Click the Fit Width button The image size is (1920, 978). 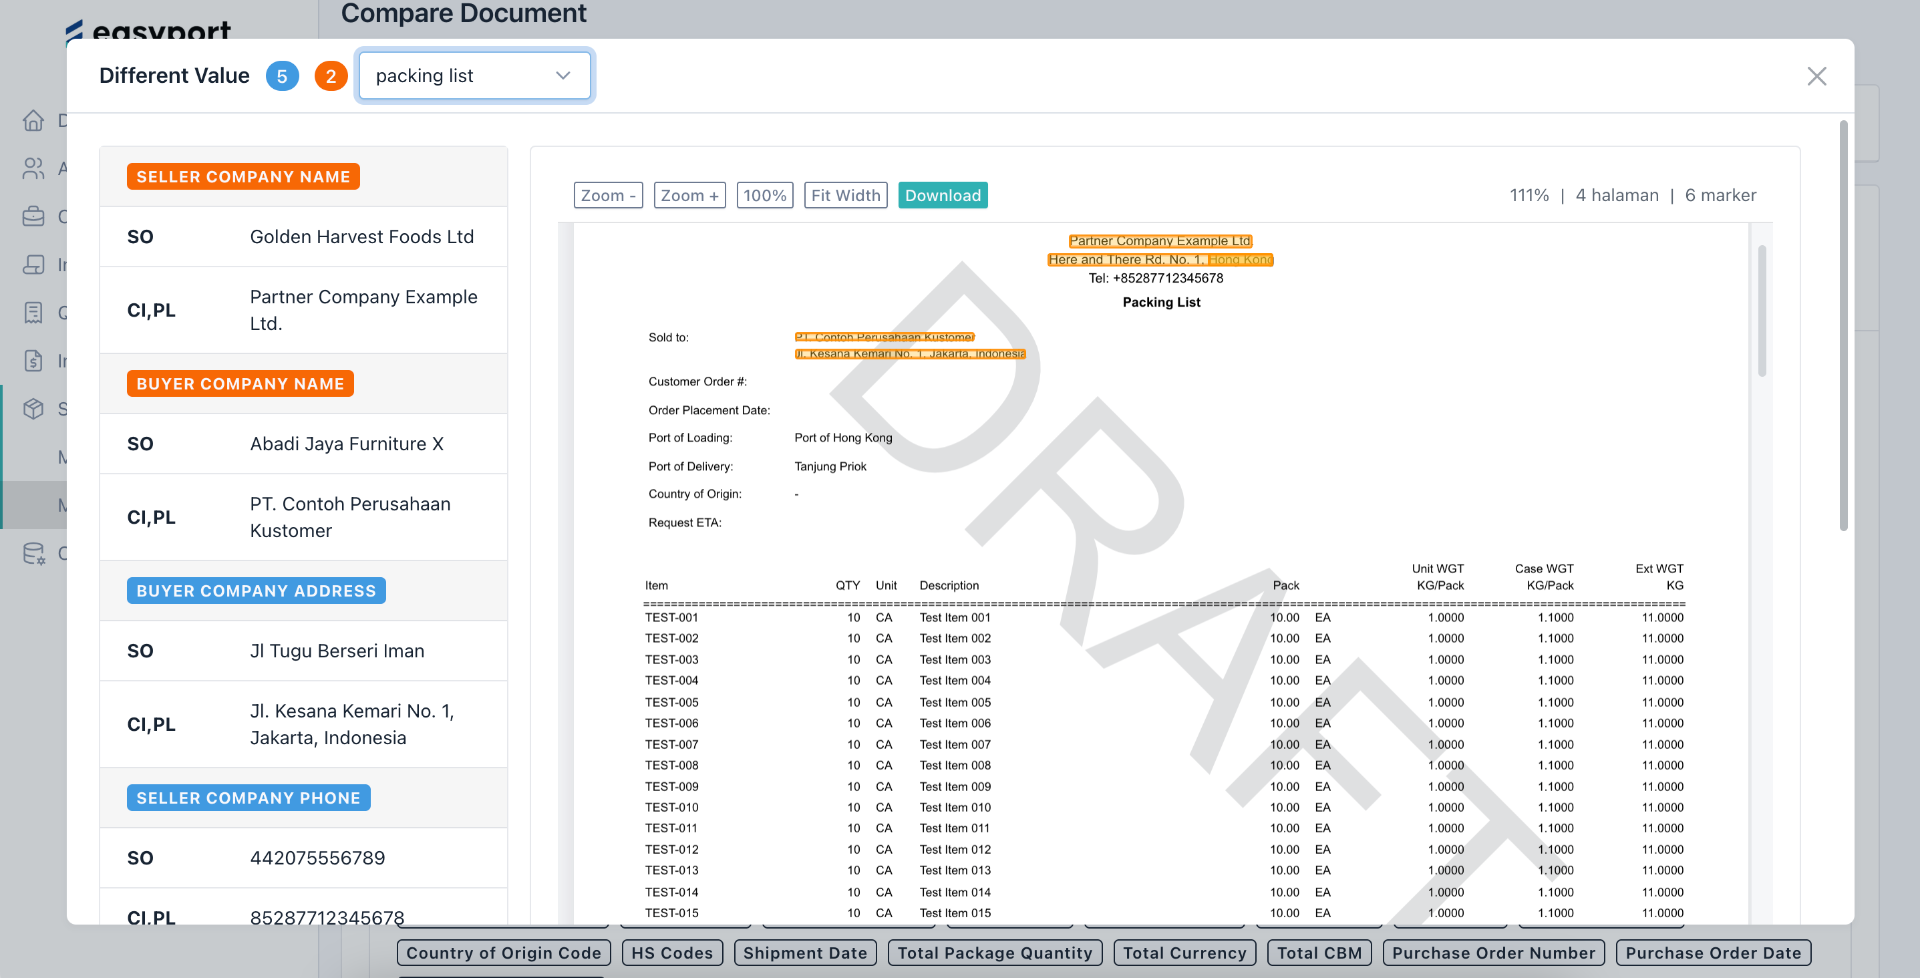(846, 195)
